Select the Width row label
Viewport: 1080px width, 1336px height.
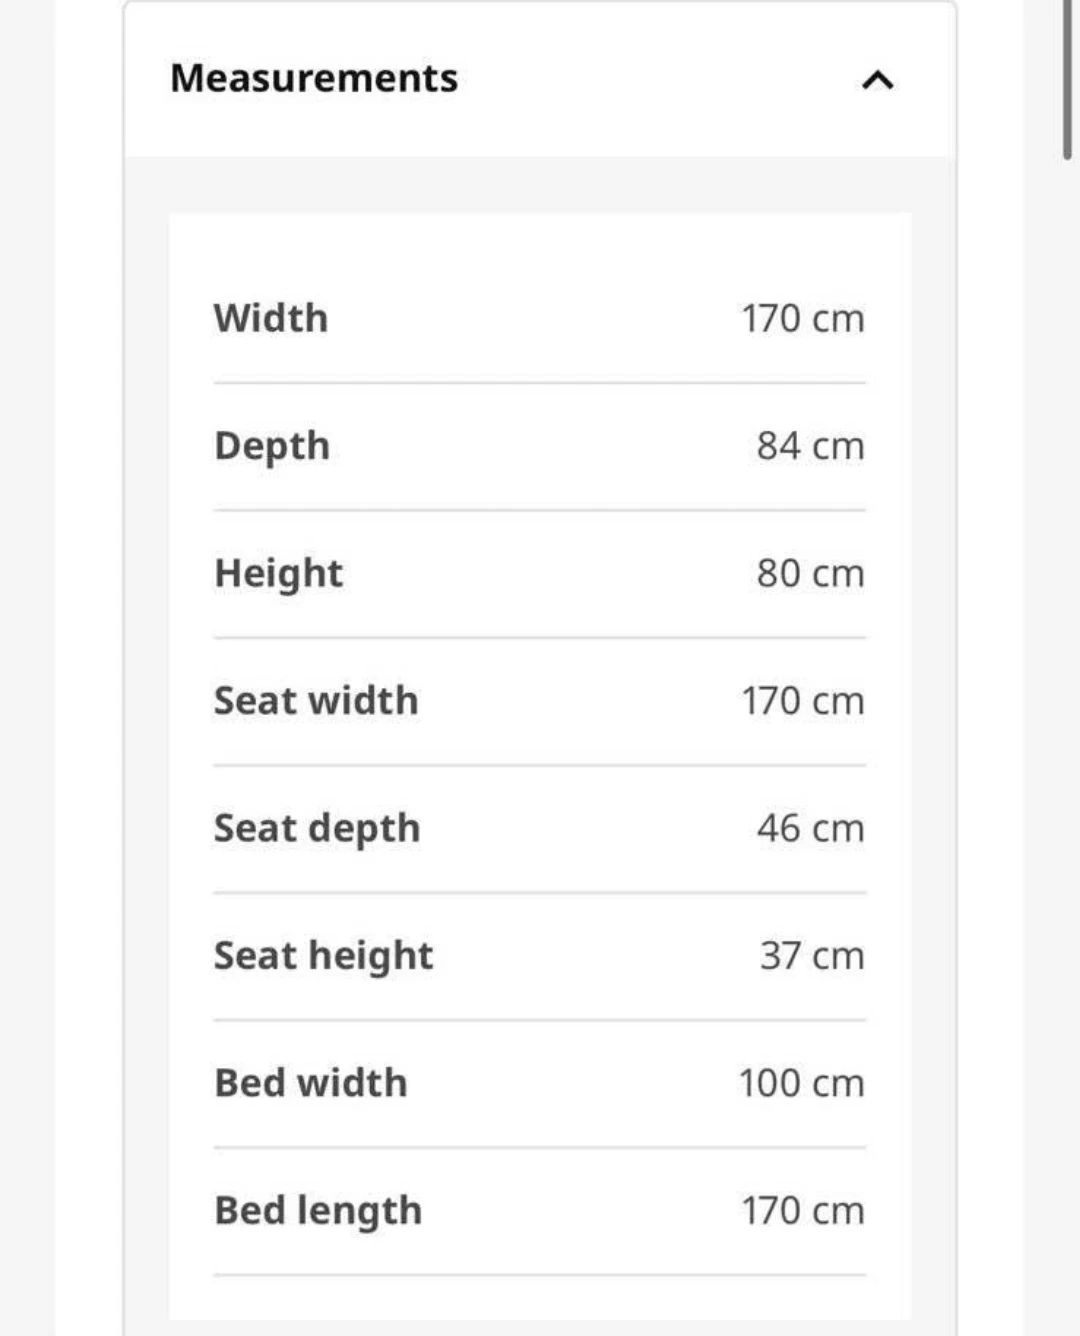(271, 318)
